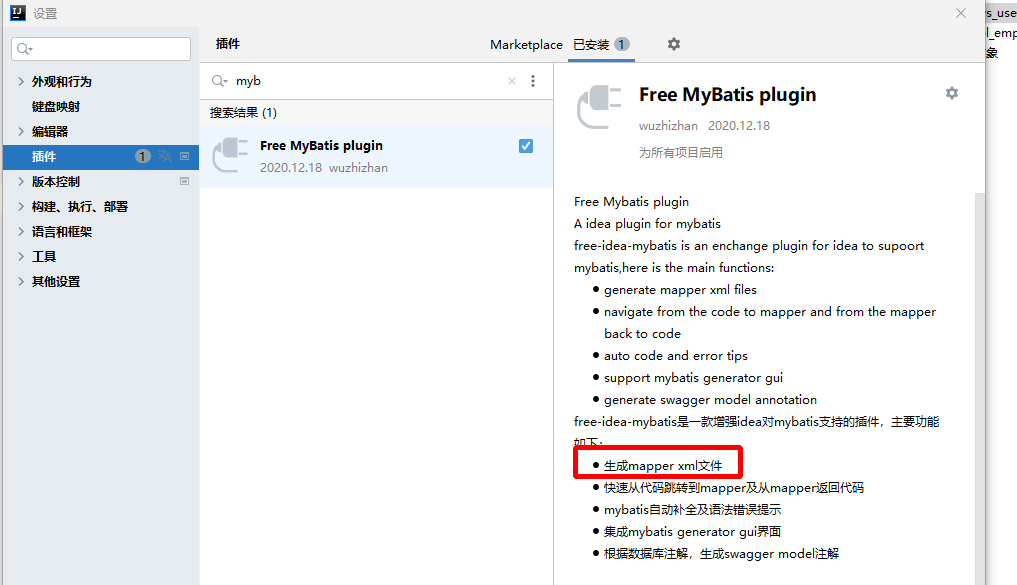Click 'generate mapper xml files' bullet text
1017x585 pixels.
680,290
